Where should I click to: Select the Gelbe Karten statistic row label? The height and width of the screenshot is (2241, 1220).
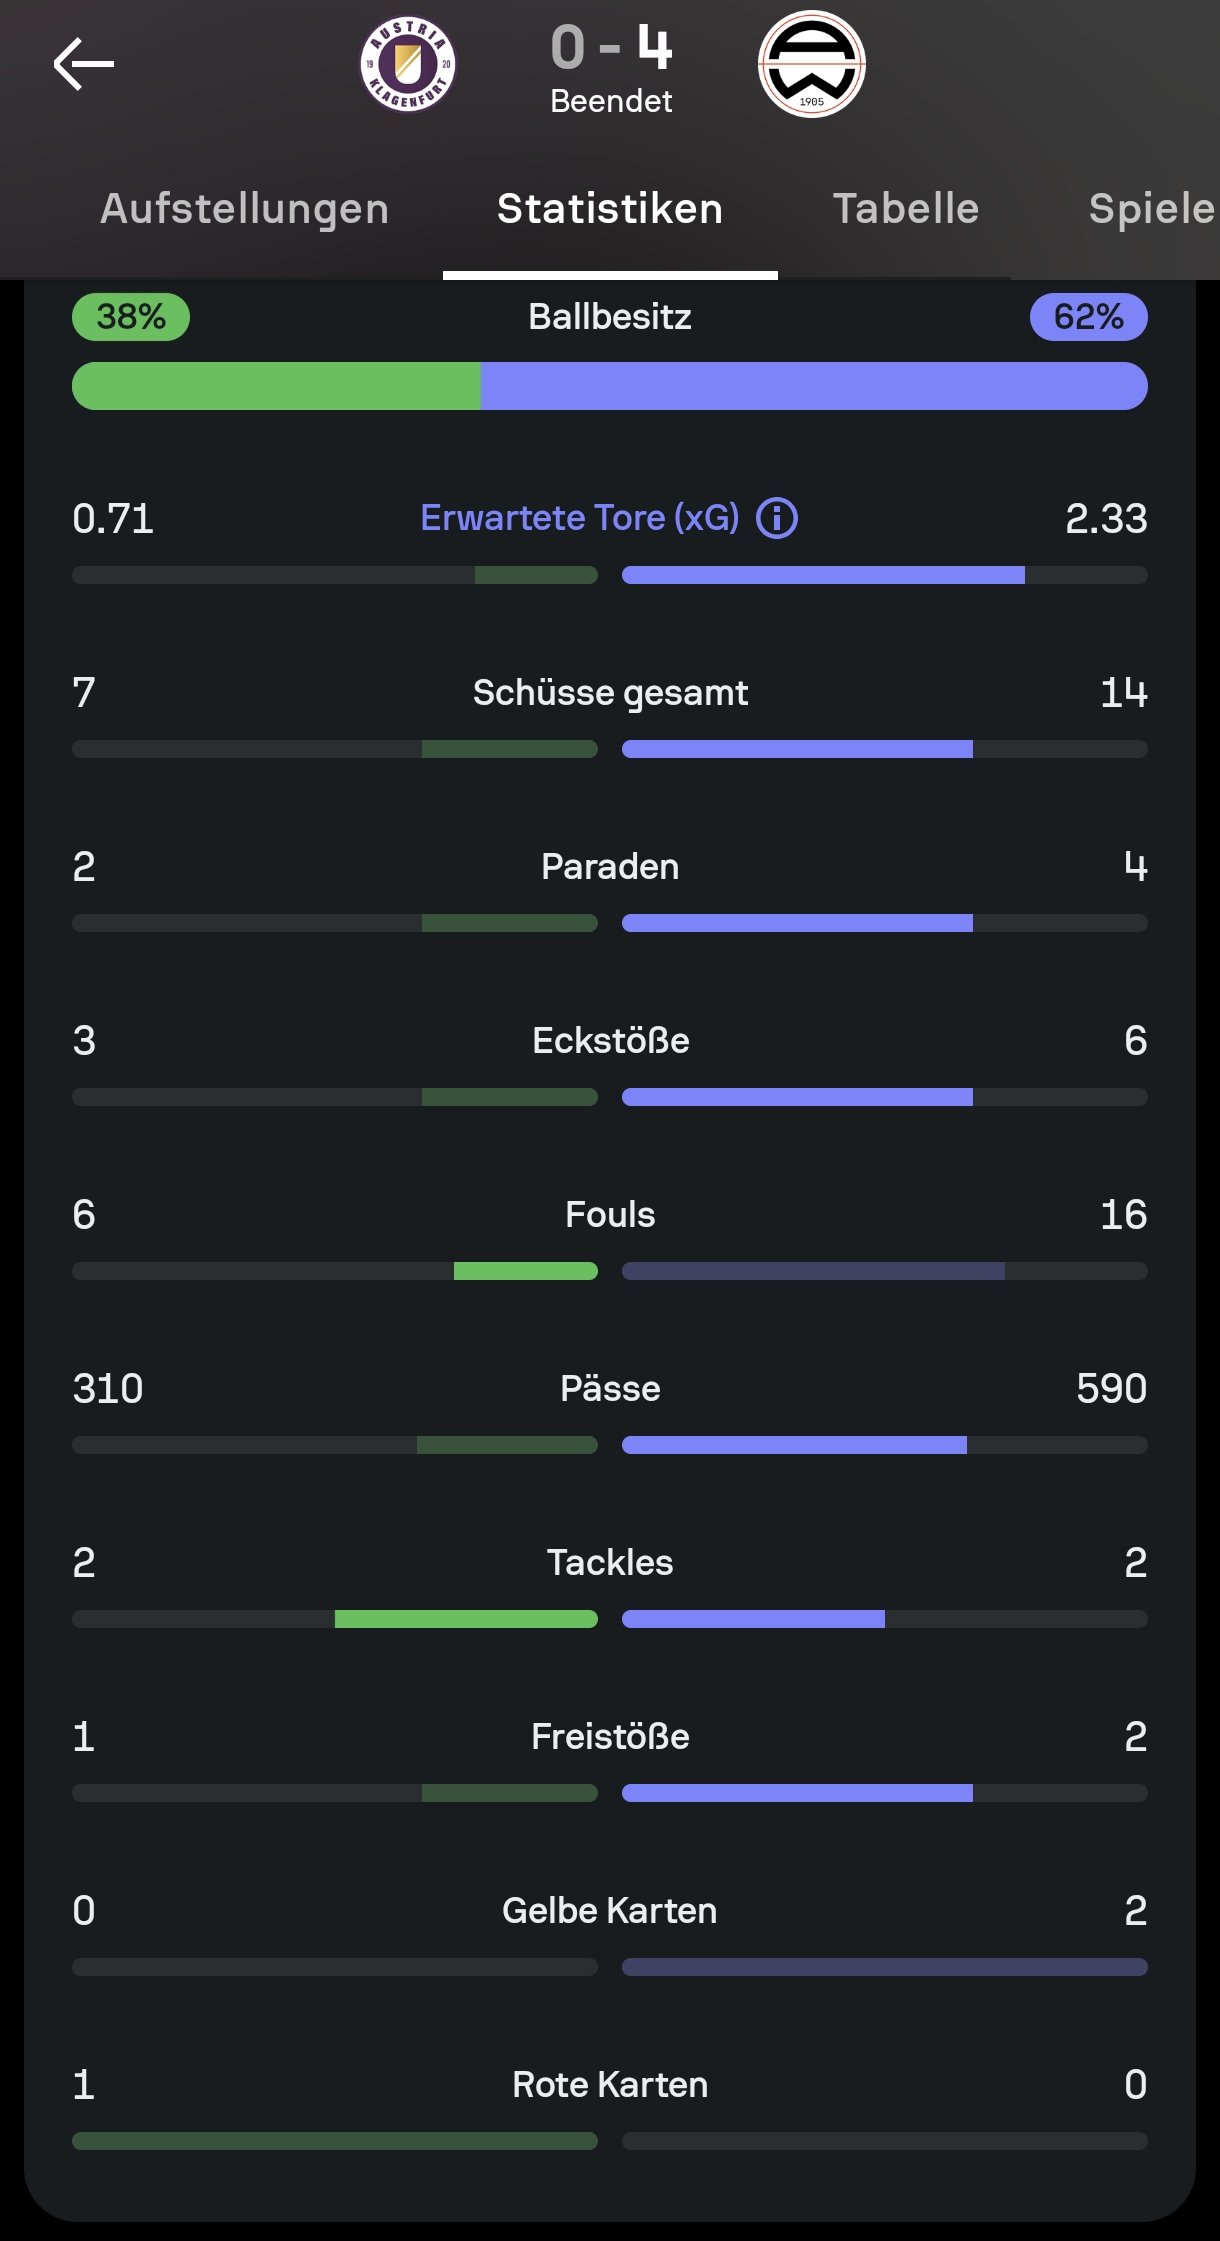[610, 1910]
